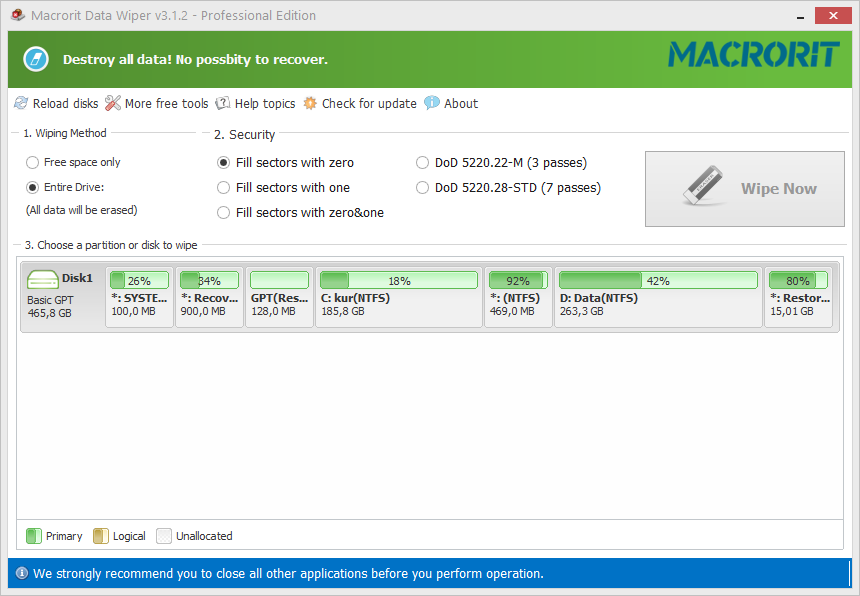Click the Basic GPT label
860x596 pixels.
pyautogui.click(x=50, y=300)
